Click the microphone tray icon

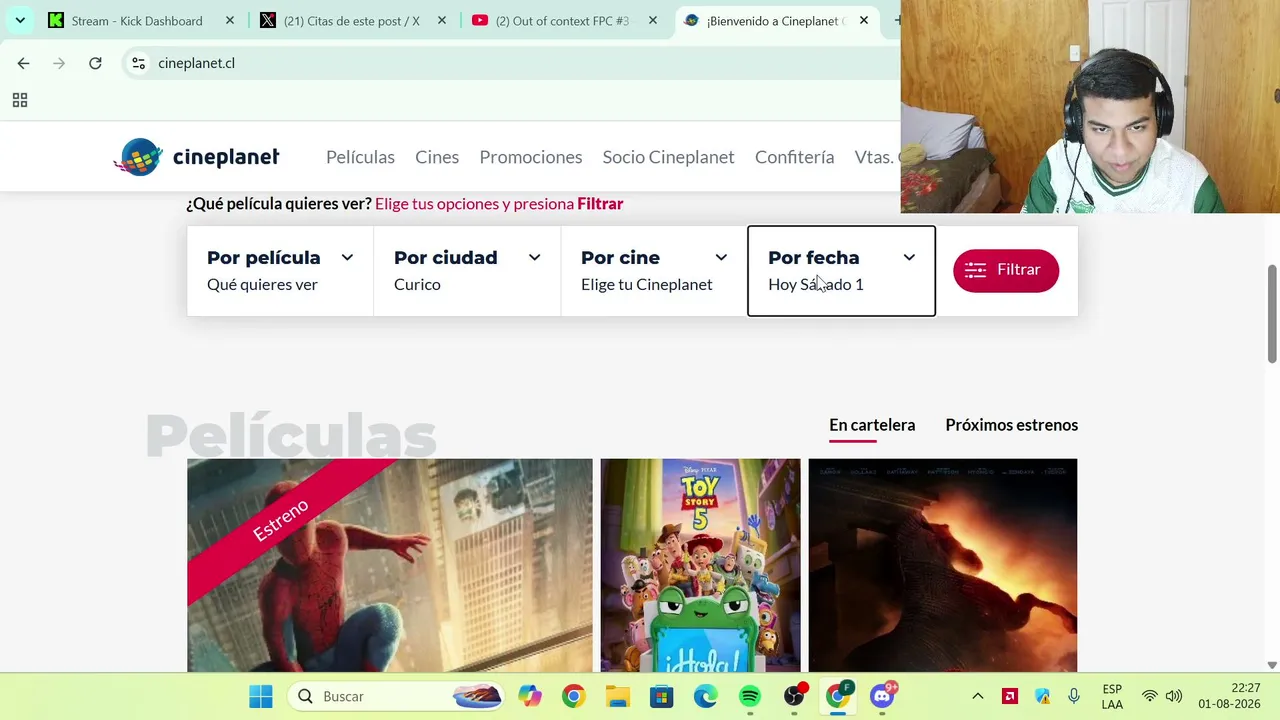[1074, 696]
